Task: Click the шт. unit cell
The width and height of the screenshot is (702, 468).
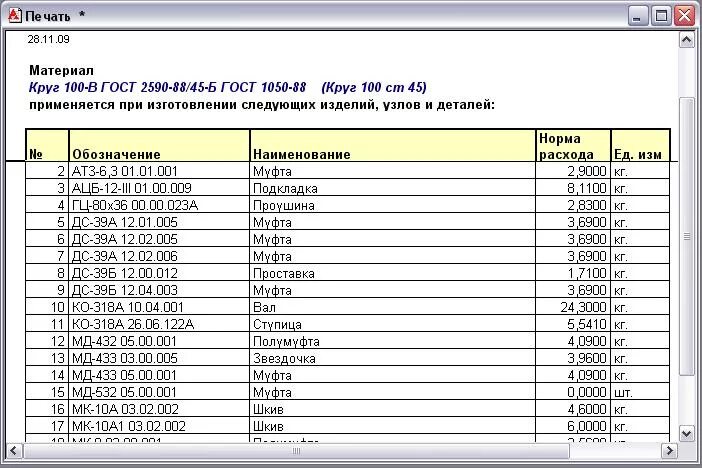Action: click(640, 392)
